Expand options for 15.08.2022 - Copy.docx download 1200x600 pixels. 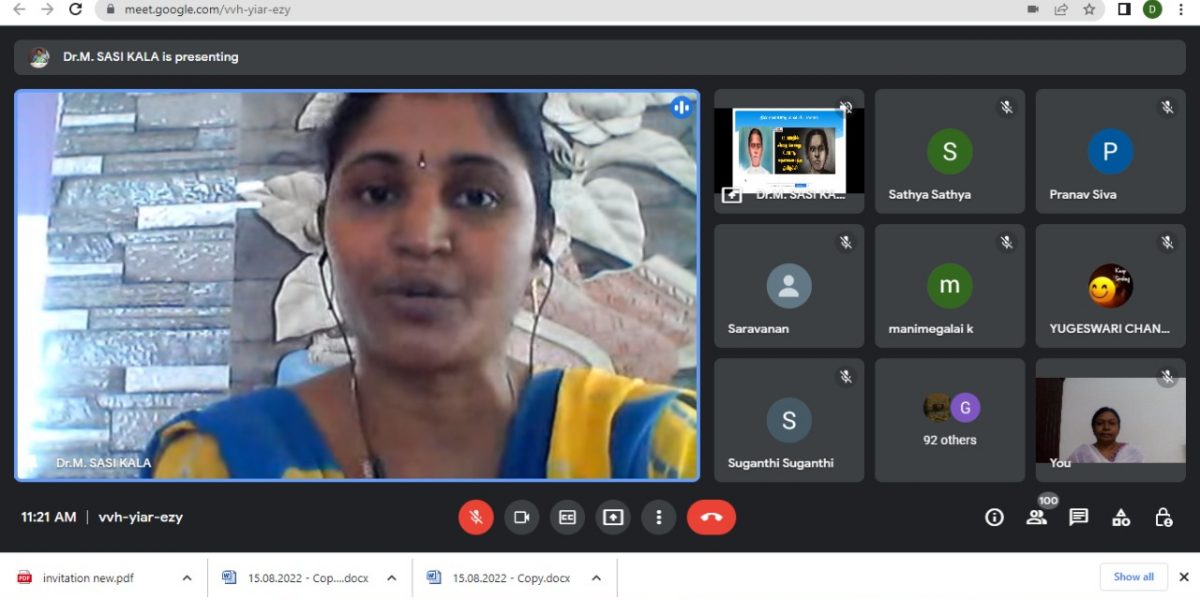596,578
